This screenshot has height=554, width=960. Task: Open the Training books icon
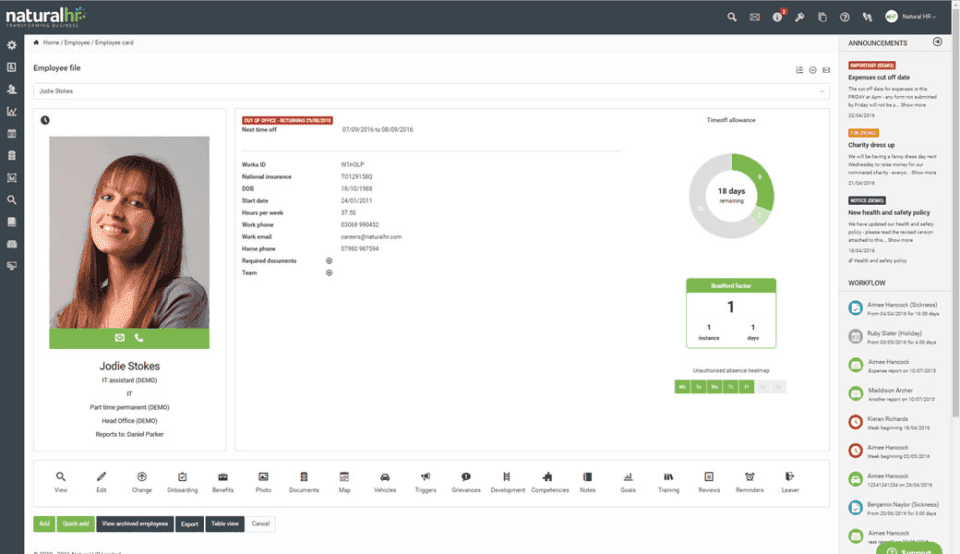(x=669, y=477)
